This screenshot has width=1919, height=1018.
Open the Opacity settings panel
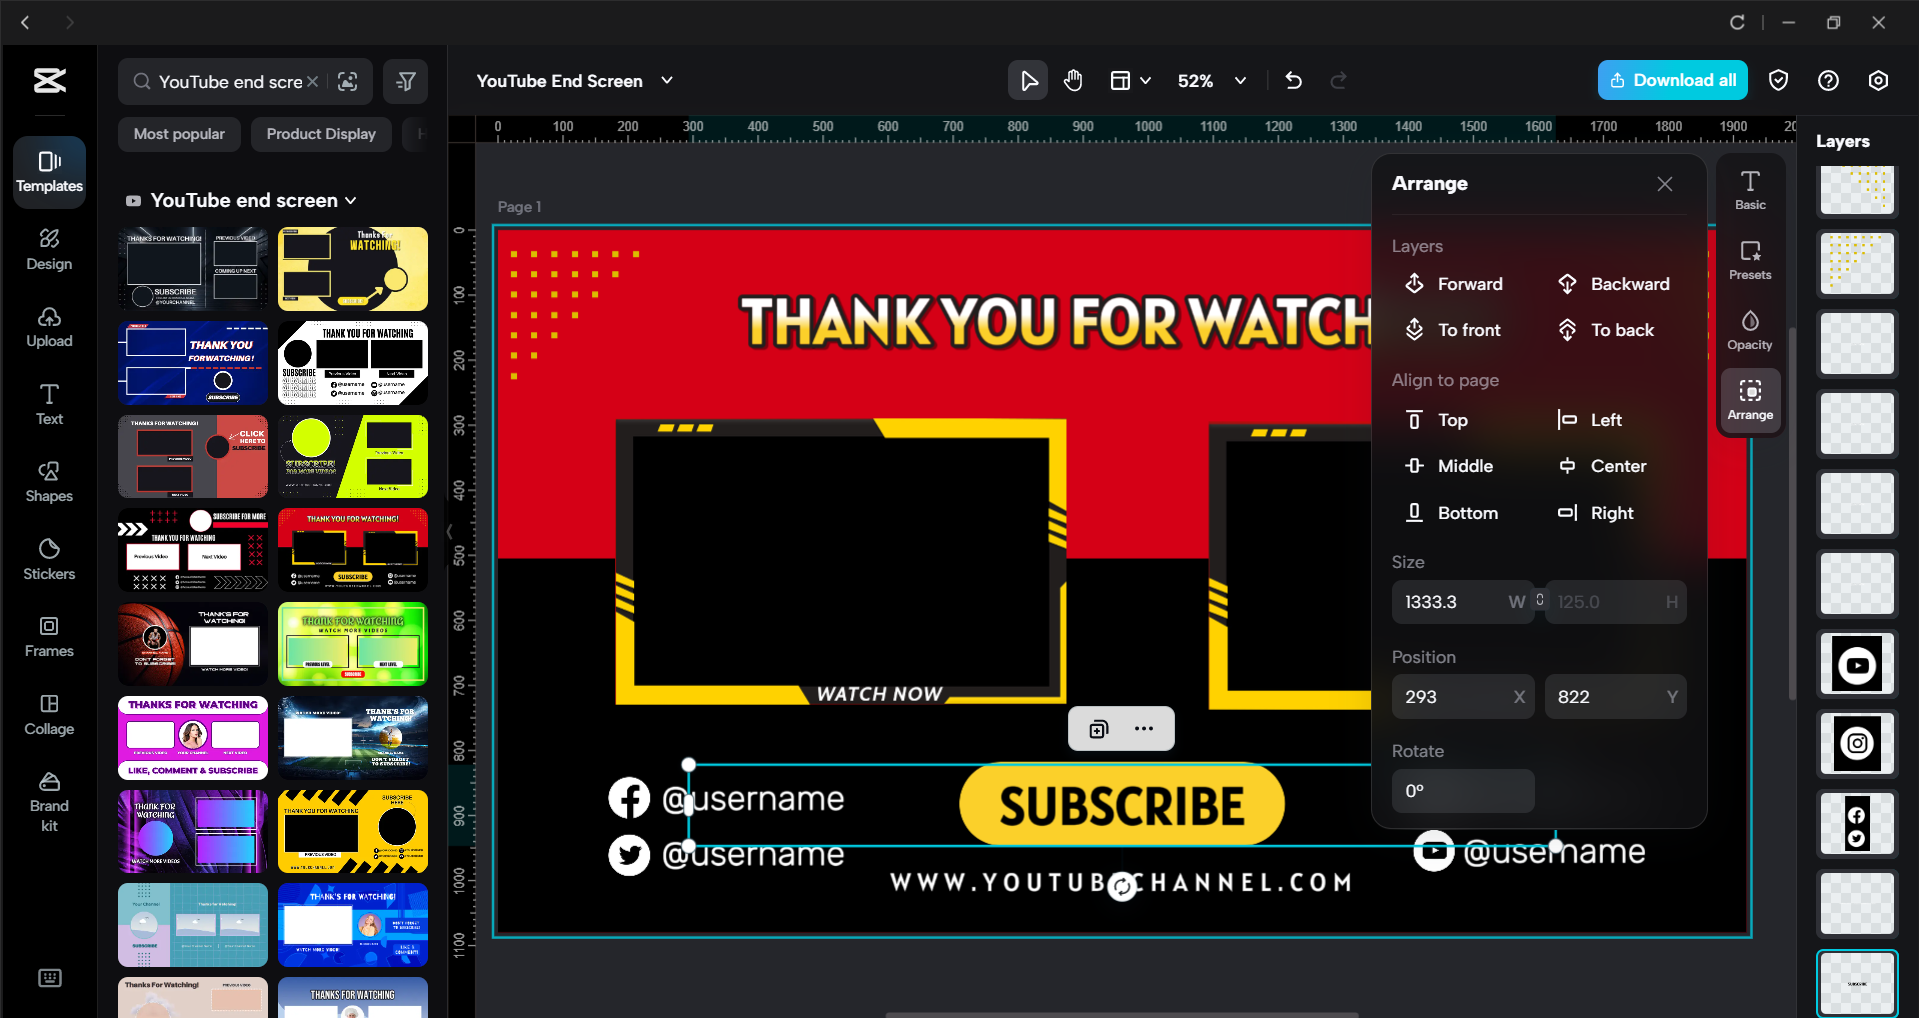(1749, 328)
